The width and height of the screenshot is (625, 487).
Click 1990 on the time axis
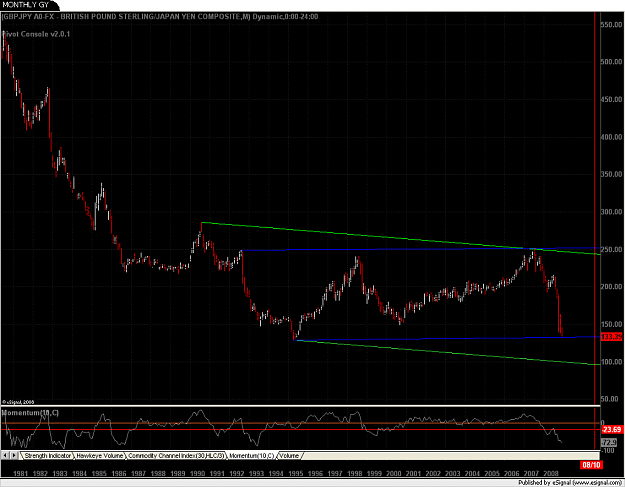(197, 473)
